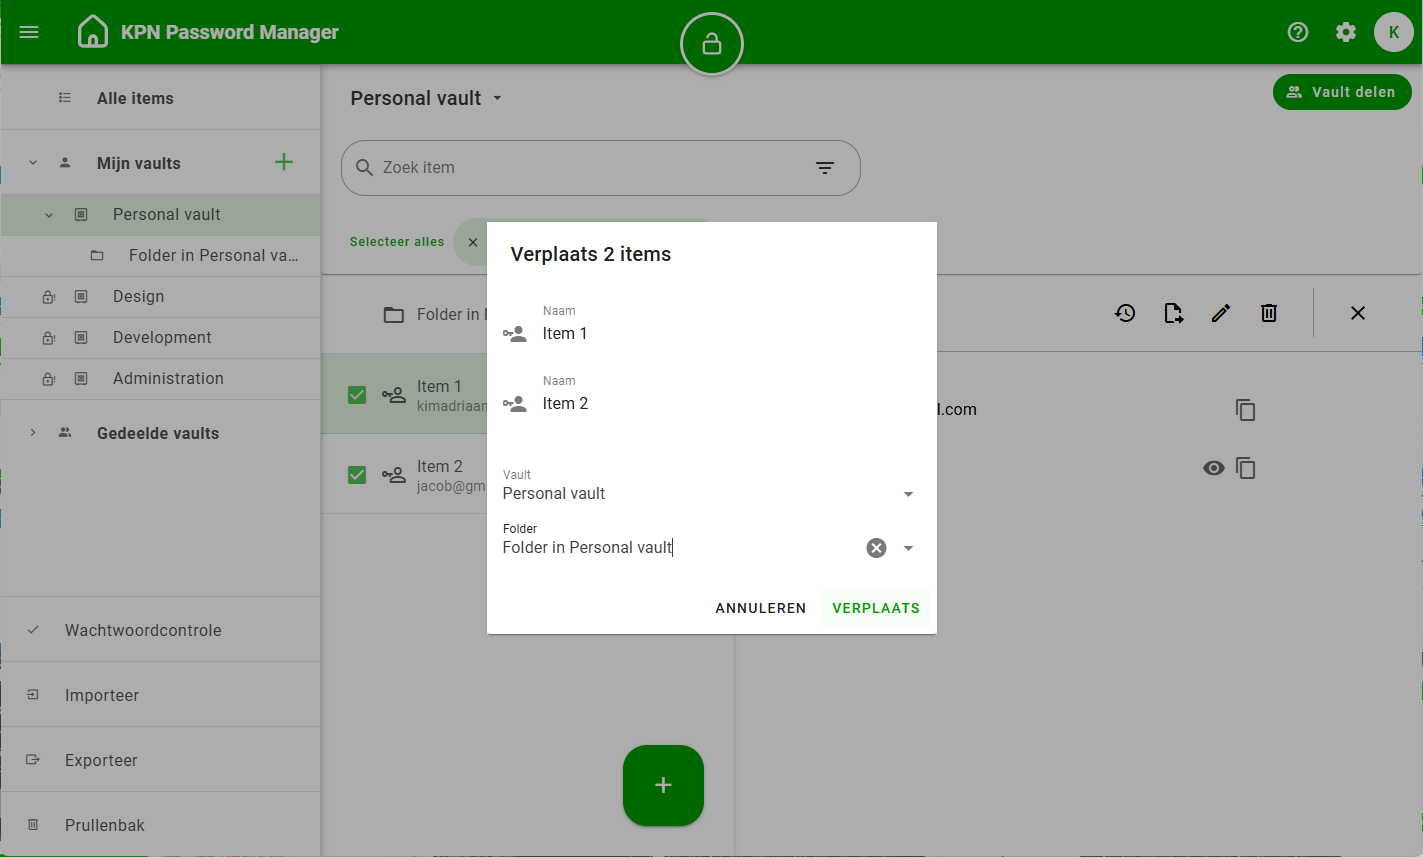Open Wachtwoordcontrole in sidebar
Screen dimensions: 1423x857
(143, 630)
